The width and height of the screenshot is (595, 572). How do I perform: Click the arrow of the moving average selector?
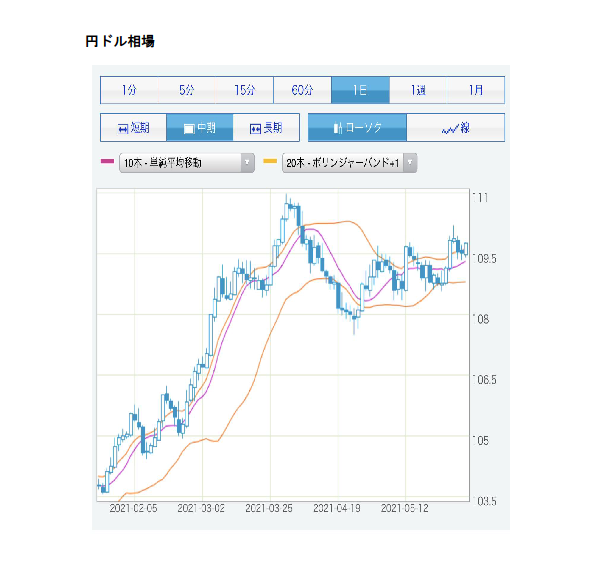tap(247, 163)
